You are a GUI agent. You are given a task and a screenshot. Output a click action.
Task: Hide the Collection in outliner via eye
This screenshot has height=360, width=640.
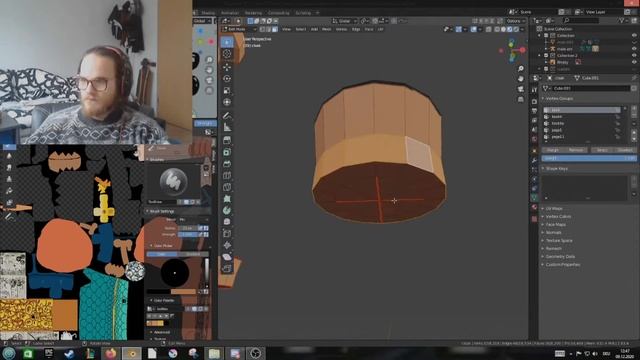634,36
